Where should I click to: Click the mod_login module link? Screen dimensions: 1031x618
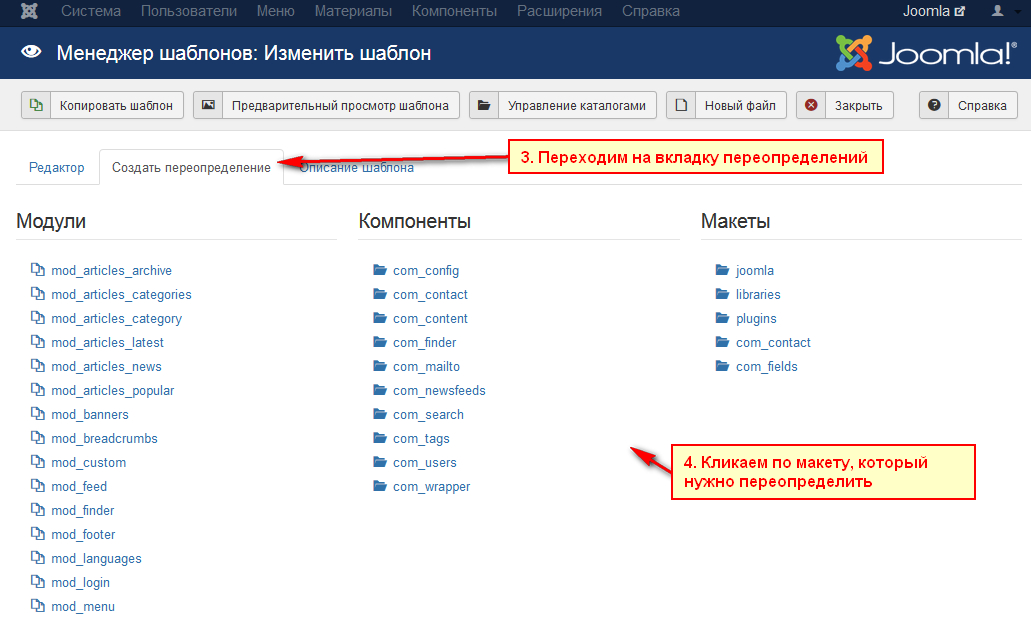click(80, 582)
